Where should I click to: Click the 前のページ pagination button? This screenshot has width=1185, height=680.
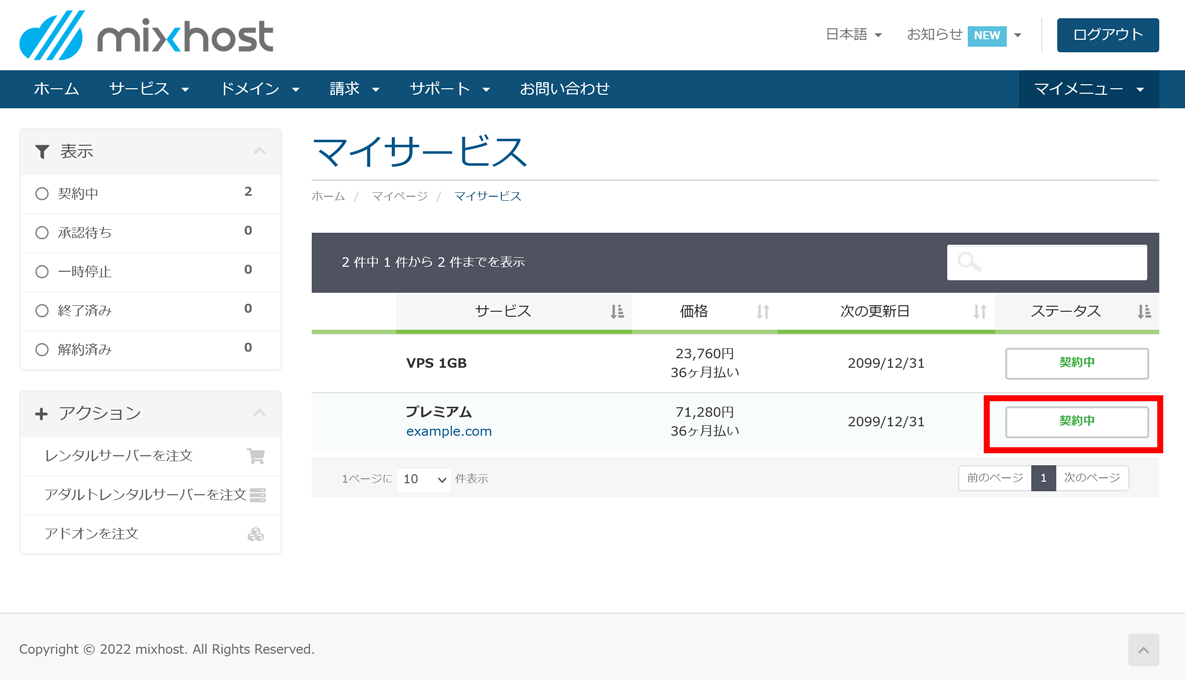click(x=995, y=478)
